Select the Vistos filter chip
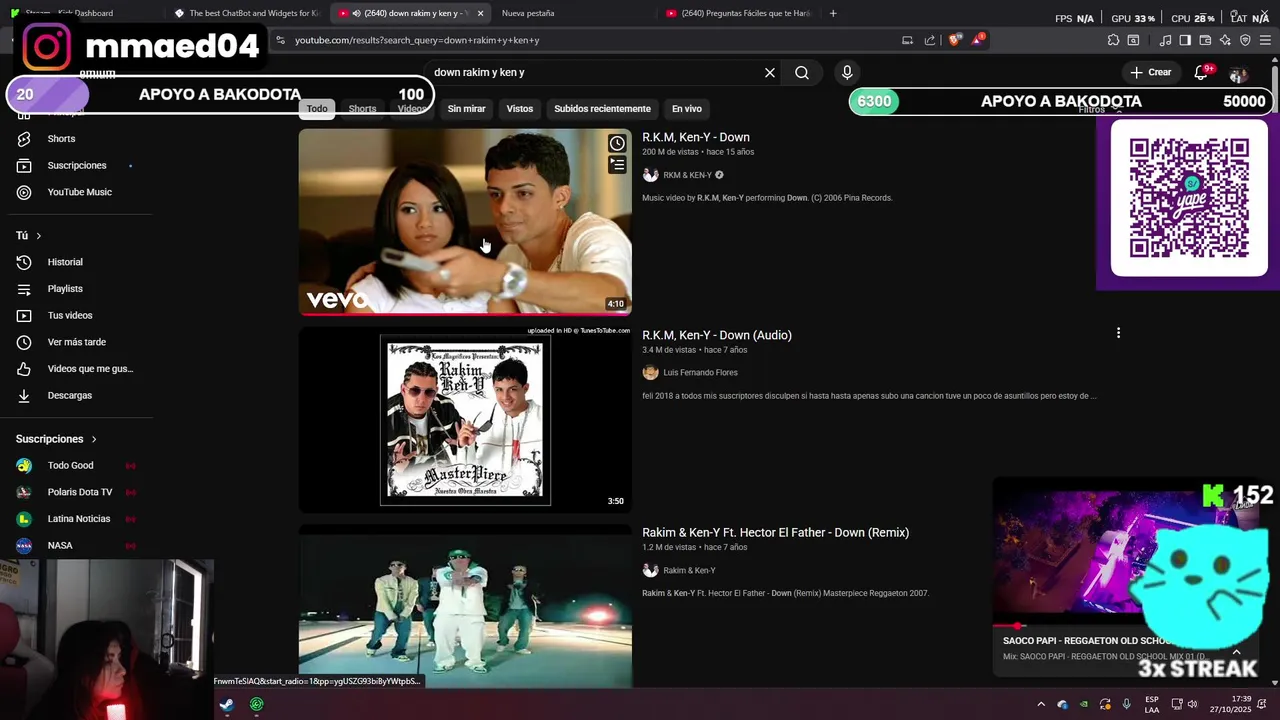 520,109
